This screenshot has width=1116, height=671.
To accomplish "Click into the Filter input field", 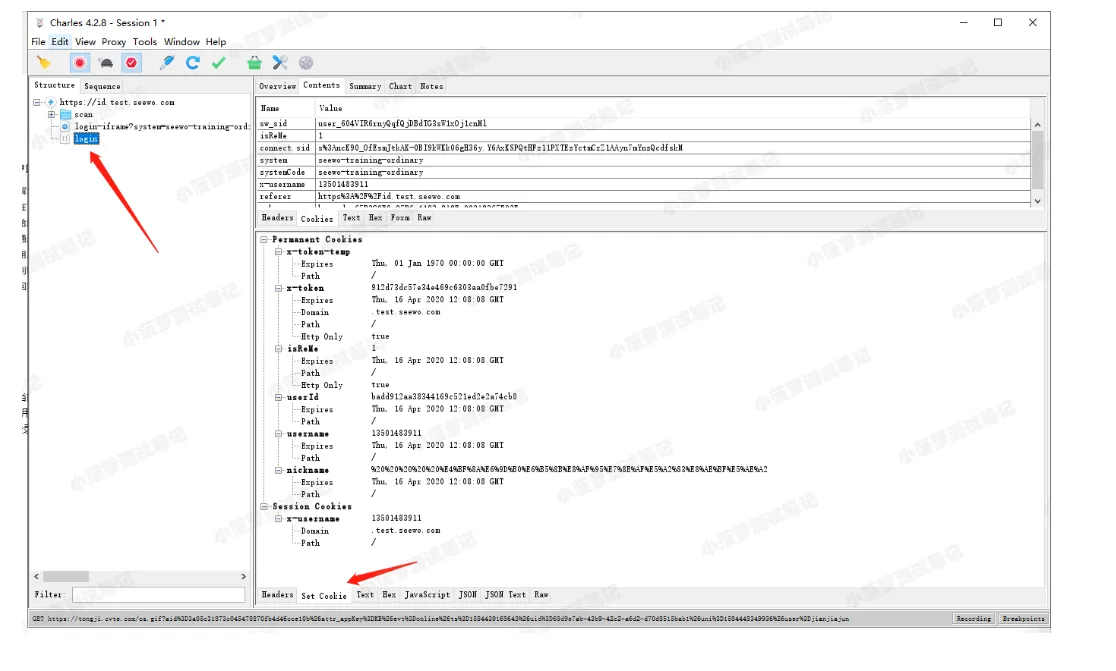I will point(159,595).
